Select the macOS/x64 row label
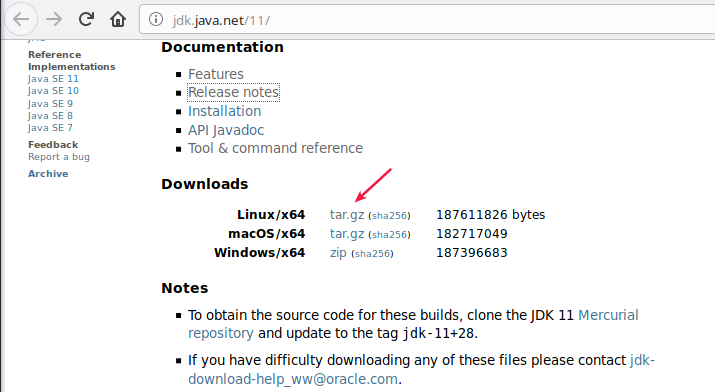The height and width of the screenshot is (392, 715). pyautogui.click(x=266, y=234)
